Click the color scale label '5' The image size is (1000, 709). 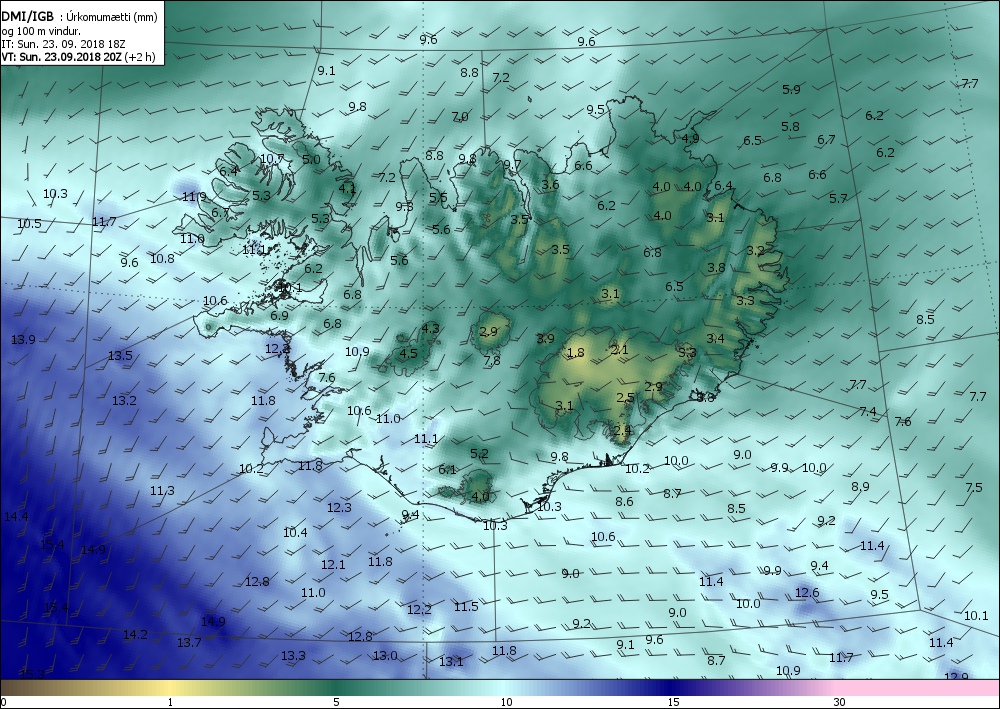point(336,702)
